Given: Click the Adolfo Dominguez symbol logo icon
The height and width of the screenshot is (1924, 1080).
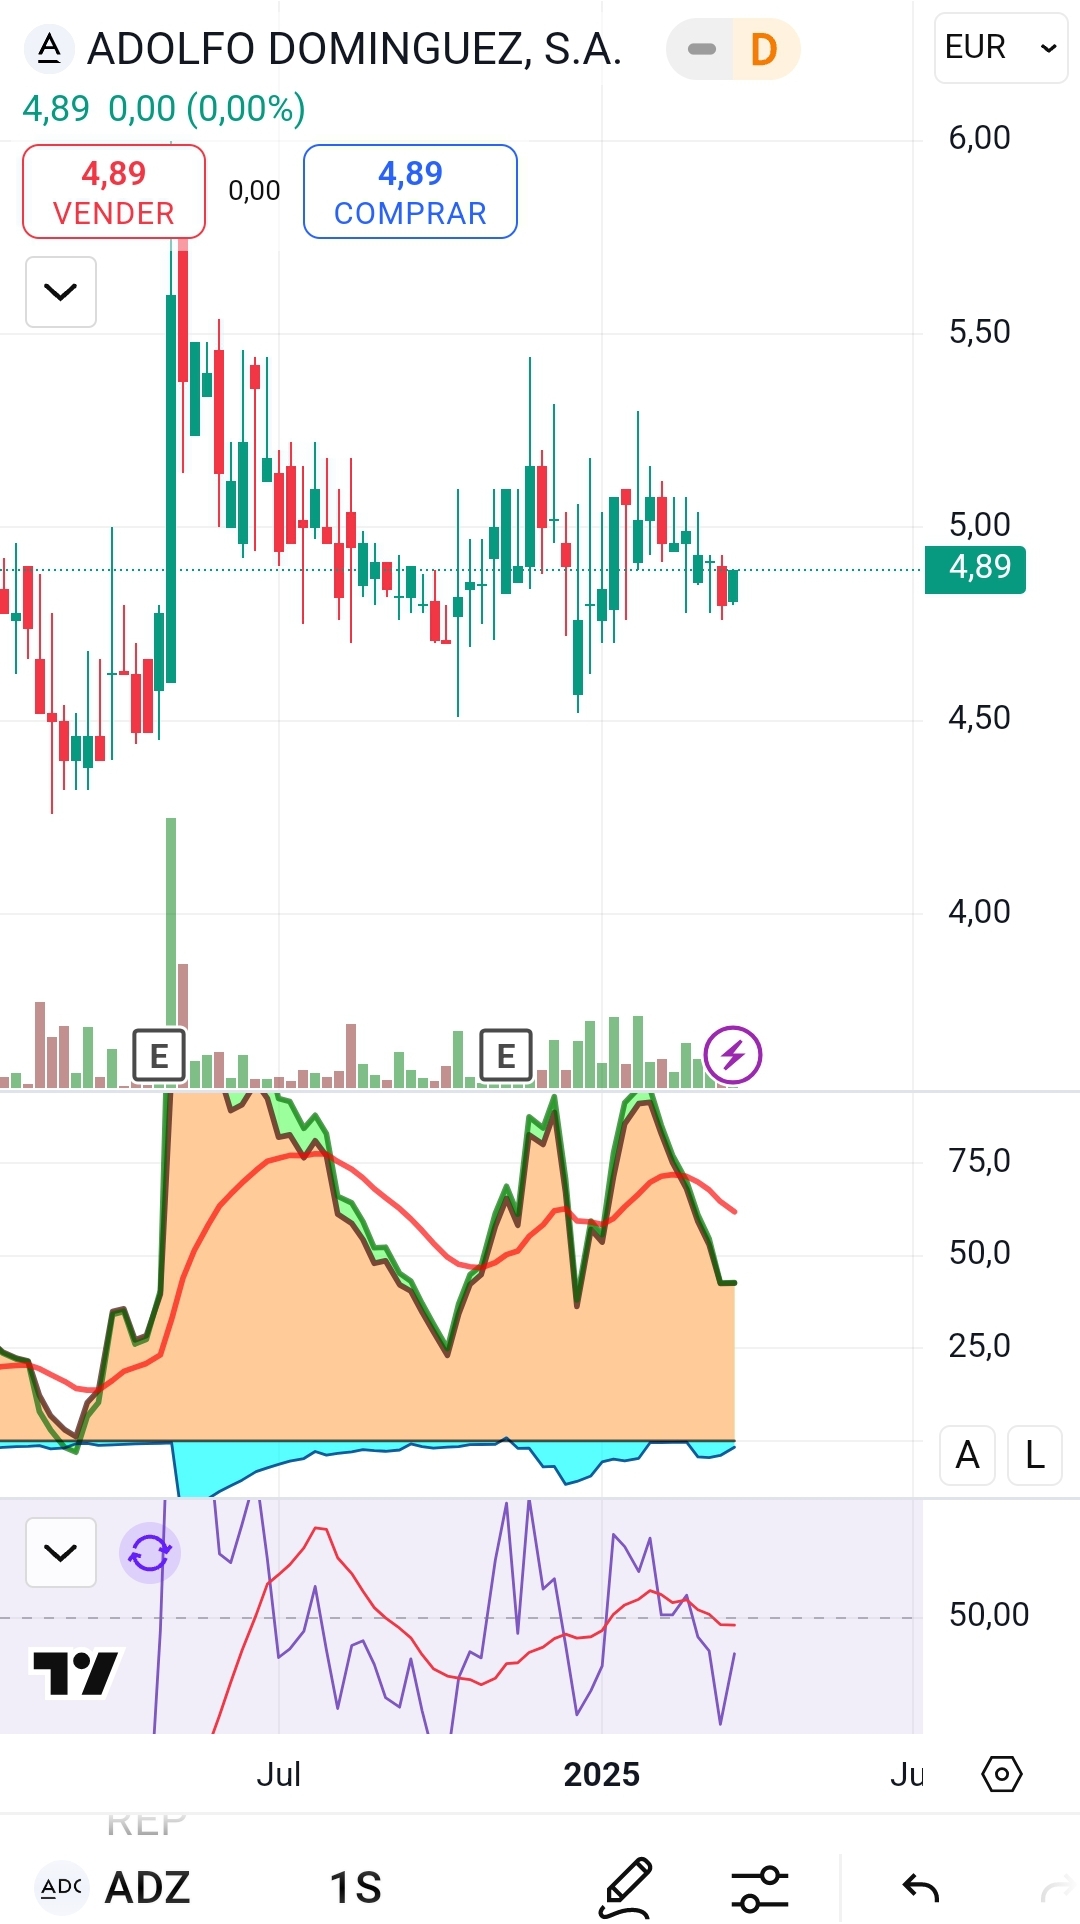Looking at the screenshot, I should [49, 48].
